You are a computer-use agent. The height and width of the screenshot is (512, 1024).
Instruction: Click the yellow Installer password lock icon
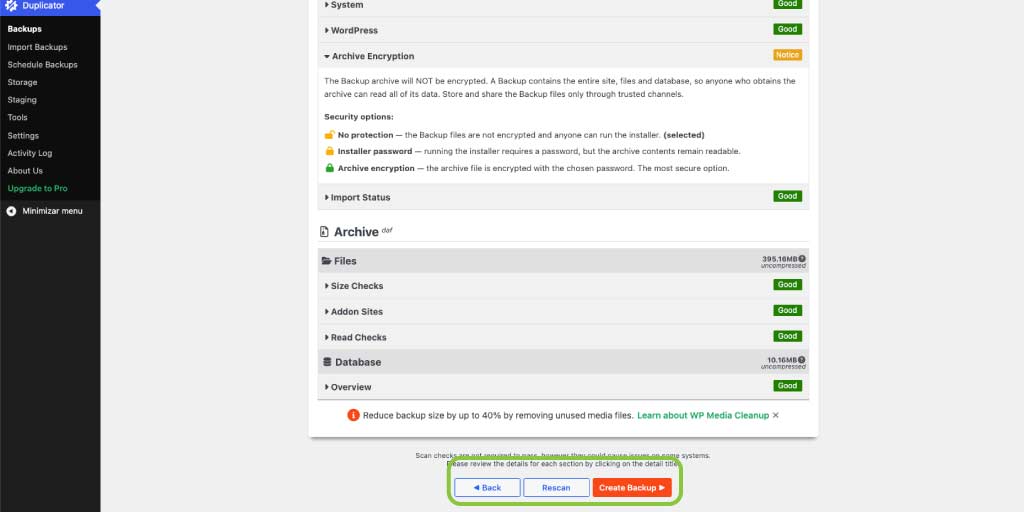click(330, 151)
